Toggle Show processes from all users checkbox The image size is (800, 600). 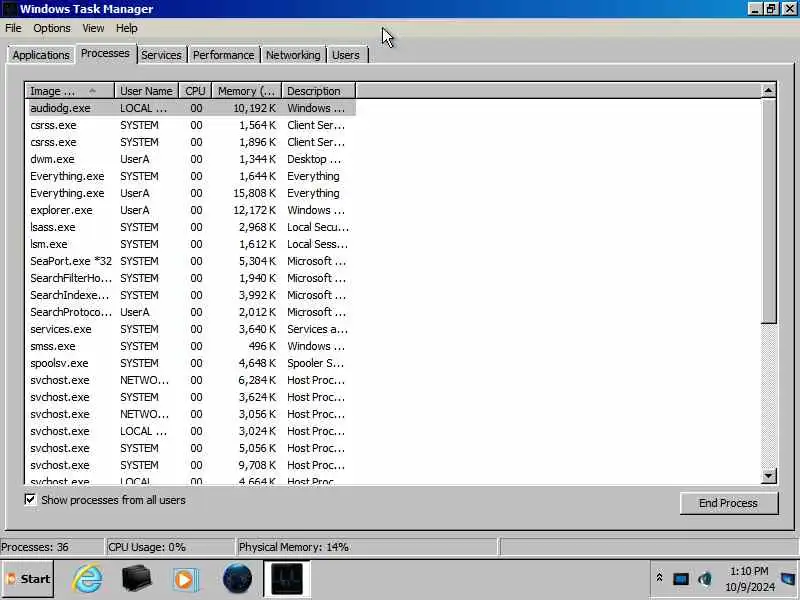(30, 499)
